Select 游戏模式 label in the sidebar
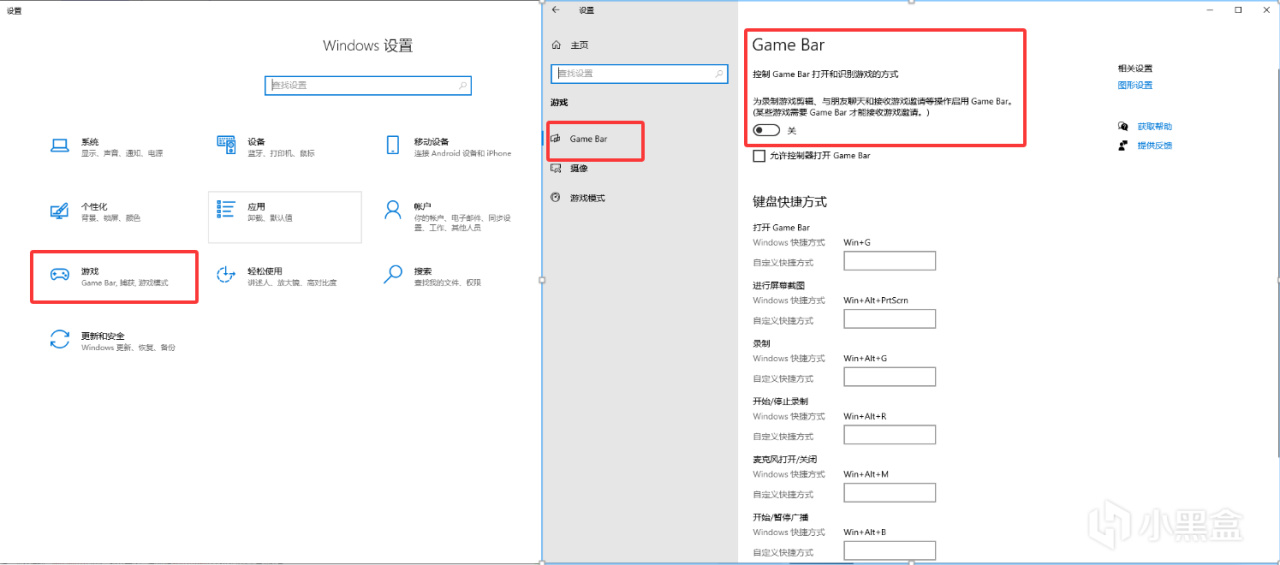Image resolution: width=1280 pixels, height=565 pixels. point(587,197)
